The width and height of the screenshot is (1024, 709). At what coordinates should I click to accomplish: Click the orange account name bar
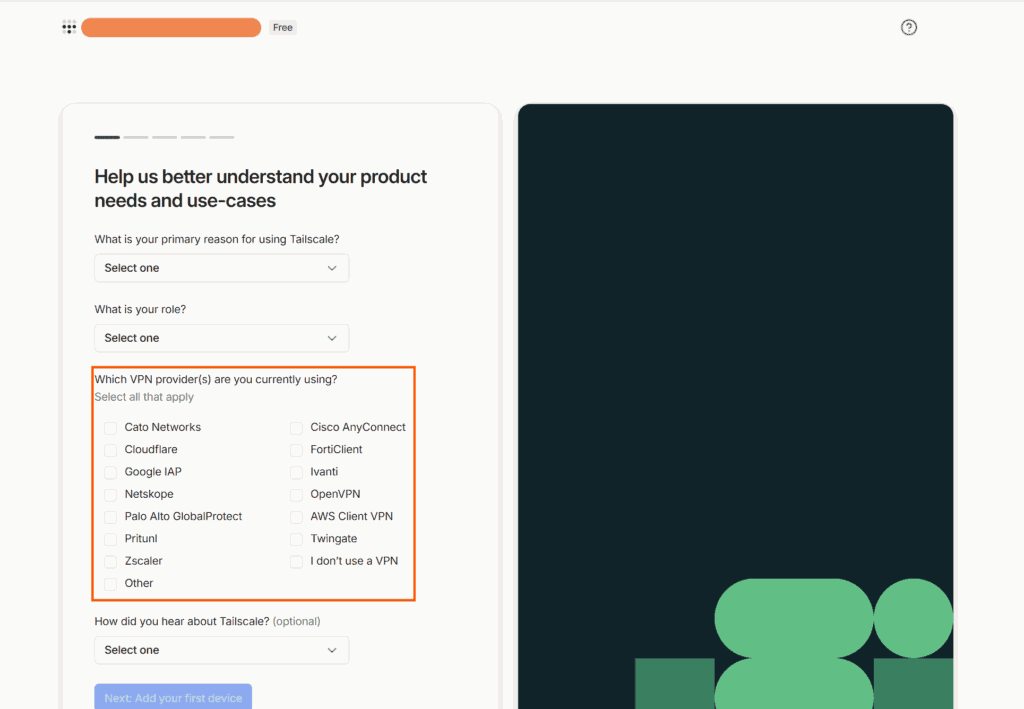(x=171, y=28)
